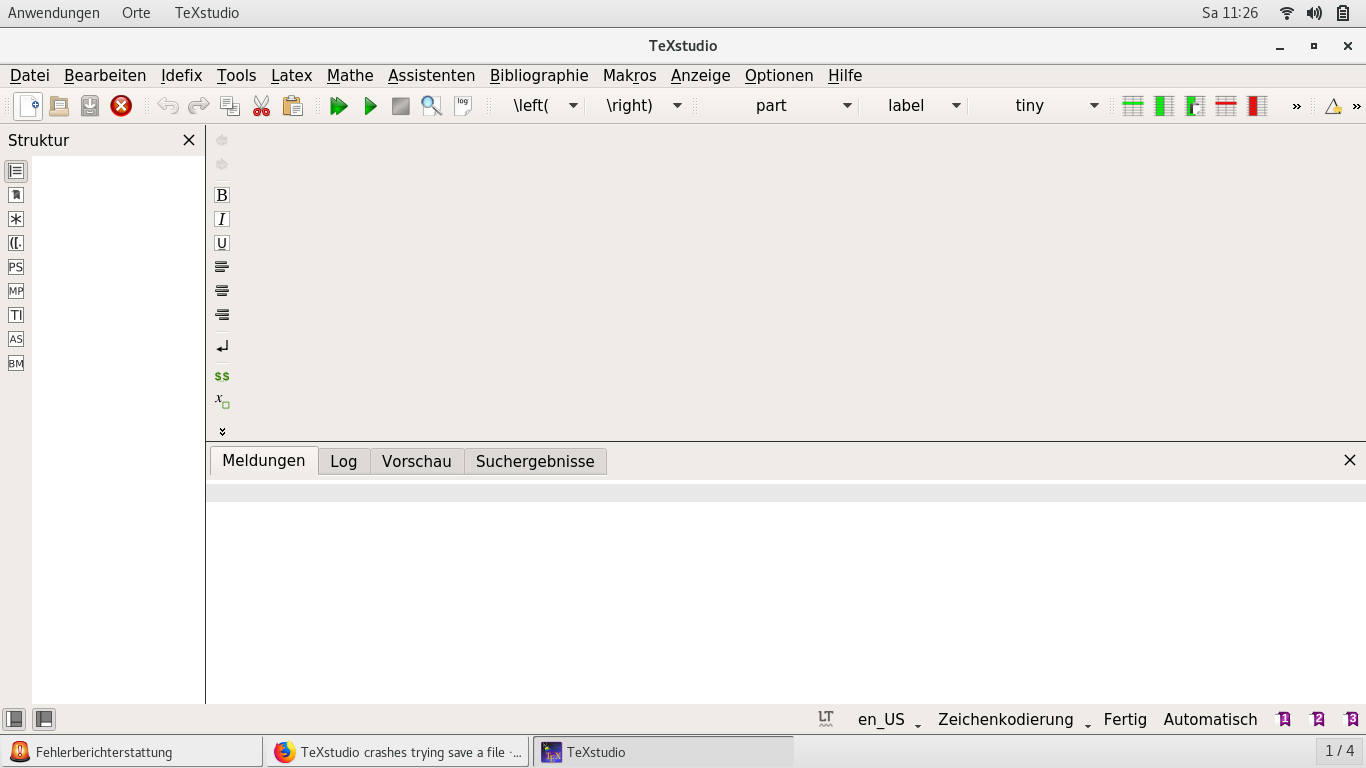This screenshot has height=768, width=1366.
Task: Change the en_US spell check language
Action: click(x=889, y=719)
